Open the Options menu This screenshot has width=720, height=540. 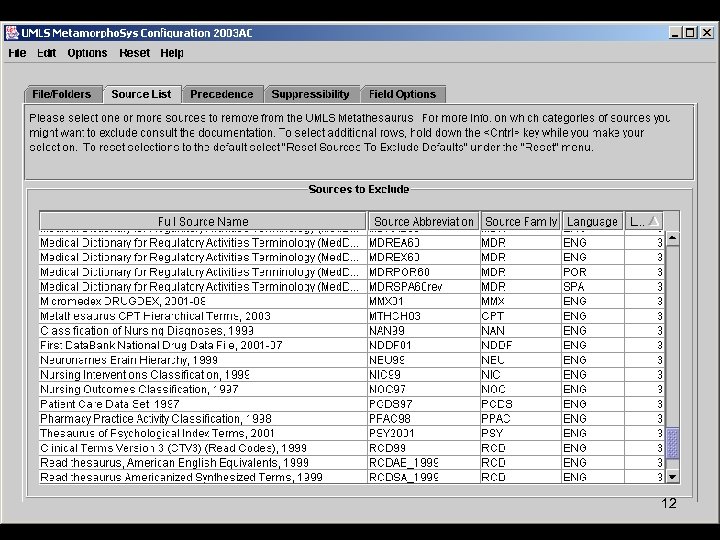click(x=87, y=53)
